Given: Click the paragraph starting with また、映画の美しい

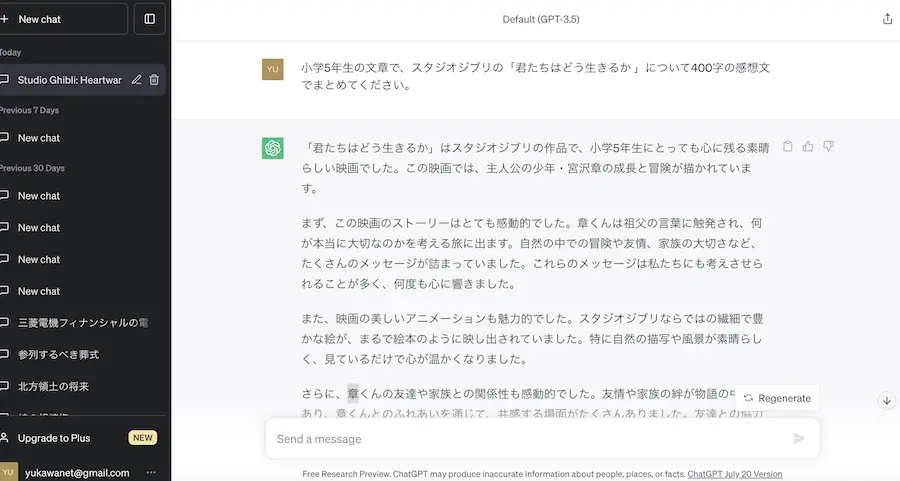Looking at the screenshot, I should (532, 339).
